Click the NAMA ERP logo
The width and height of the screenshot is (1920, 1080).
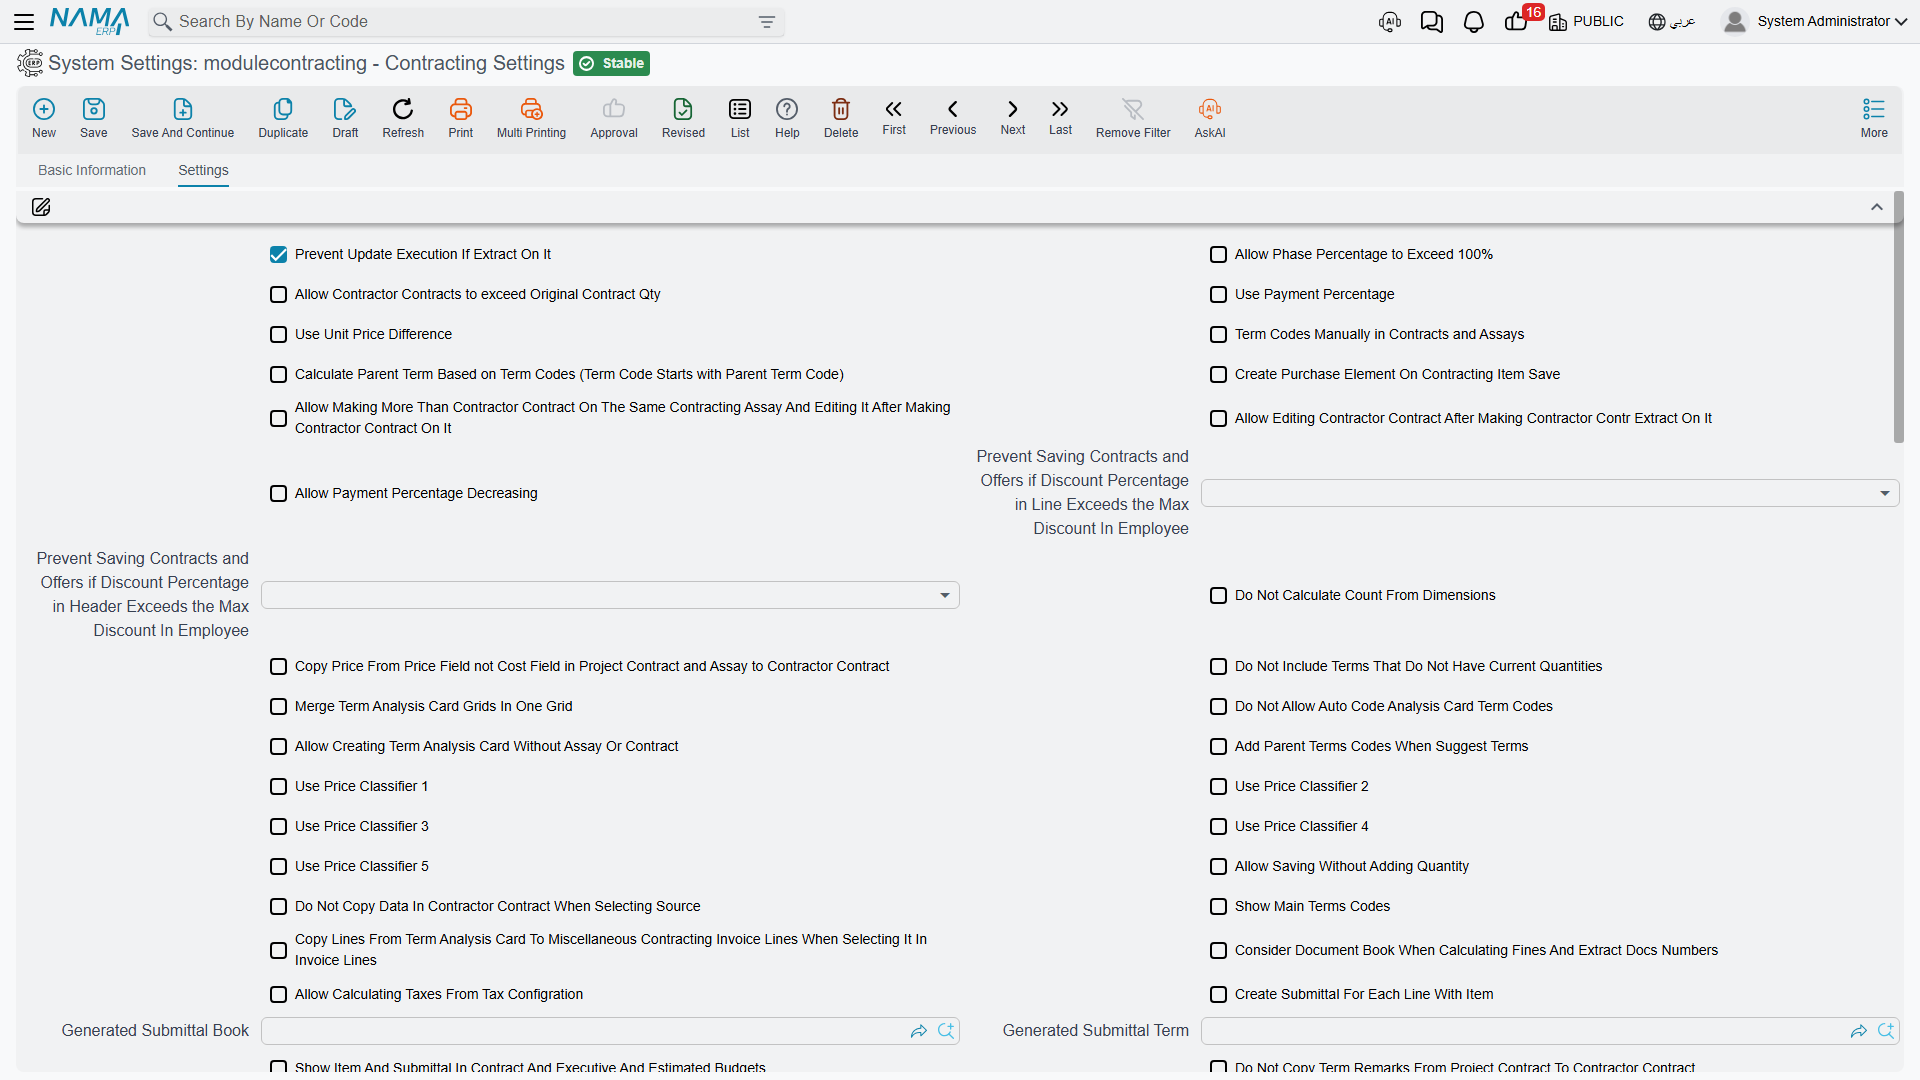click(x=89, y=21)
